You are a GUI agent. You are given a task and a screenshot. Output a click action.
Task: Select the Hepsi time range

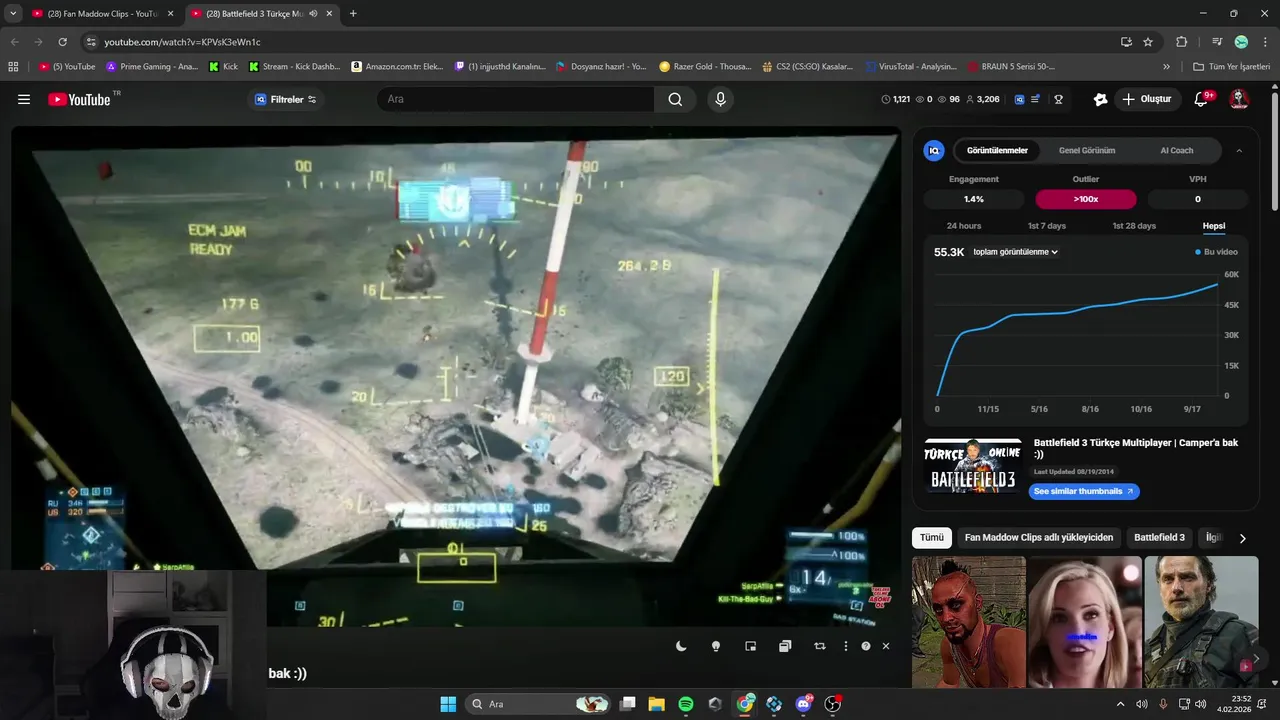[1214, 226]
